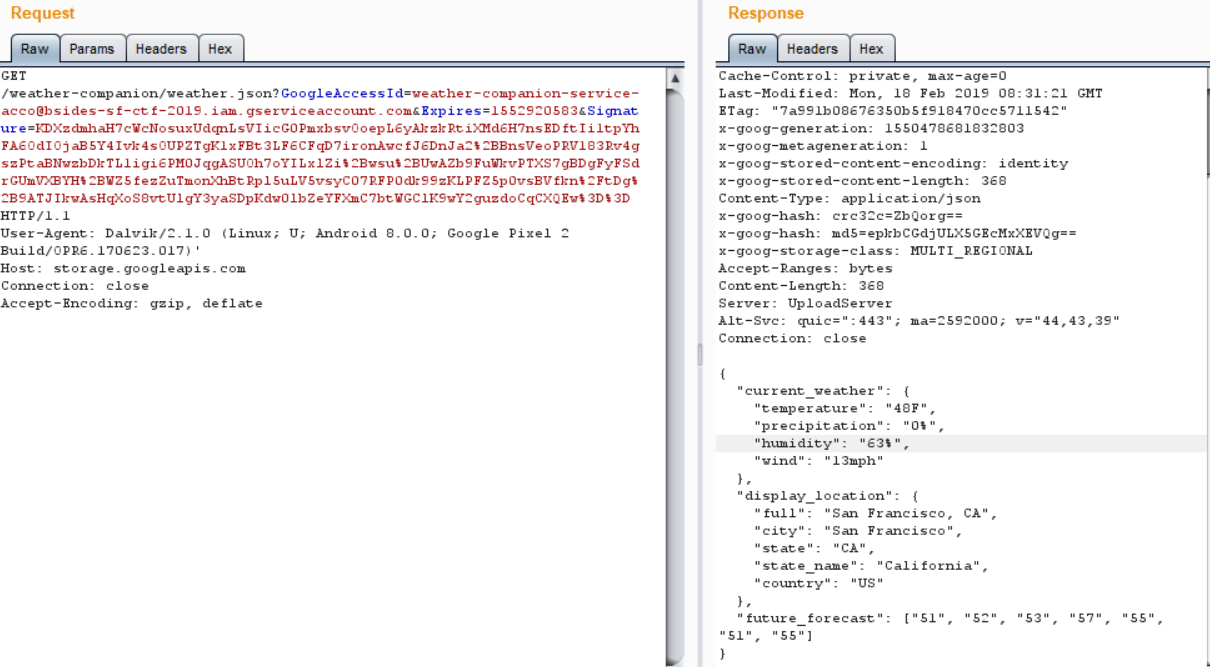Viewport: 1210px width, 667px height.
Task: Select the Response Raw tab
Action: pos(752,49)
